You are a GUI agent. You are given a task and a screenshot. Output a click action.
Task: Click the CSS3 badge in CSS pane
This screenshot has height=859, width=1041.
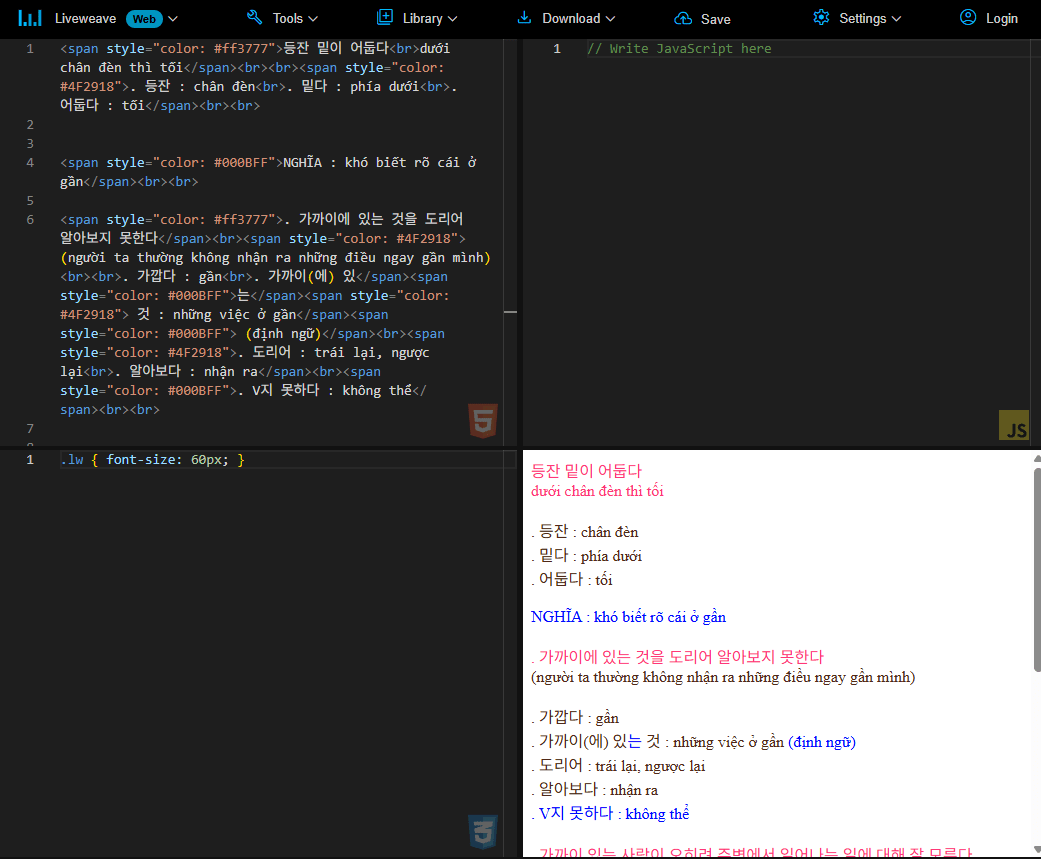tap(482, 832)
